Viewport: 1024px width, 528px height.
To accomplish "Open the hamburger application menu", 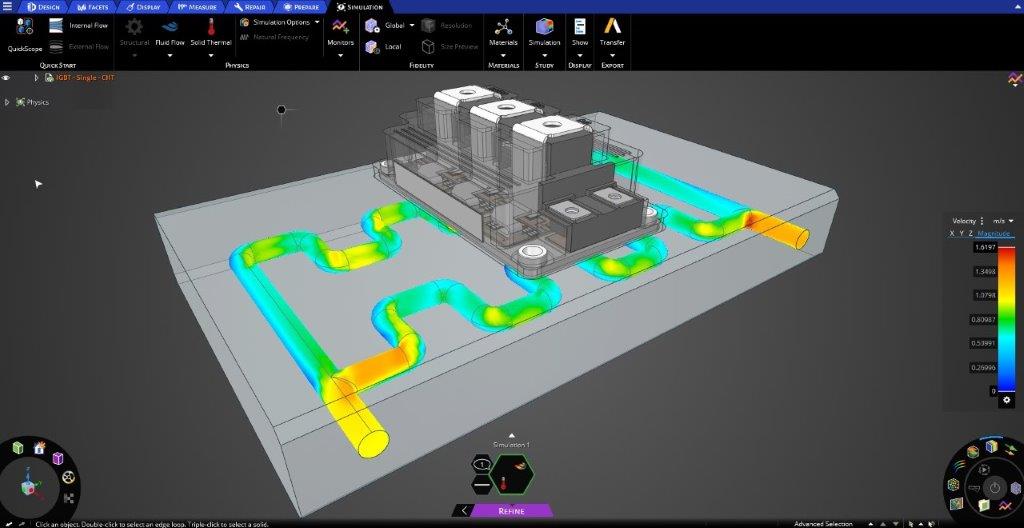I will click(7, 7).
